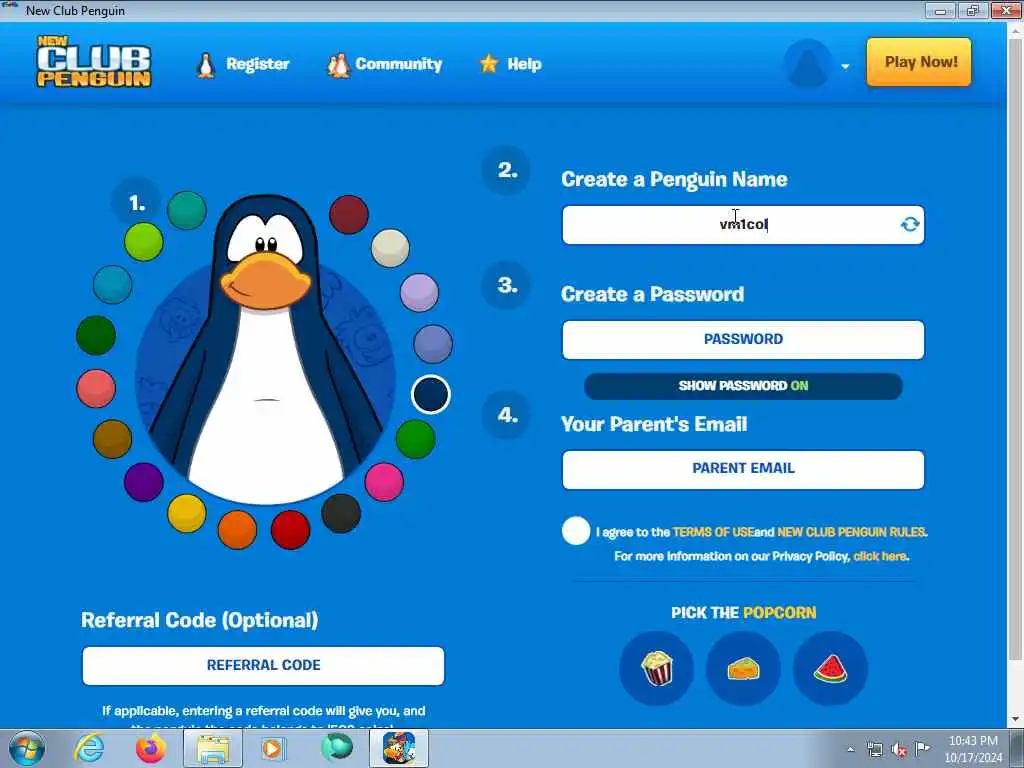1024x768 pixels.
Task: Open the Help menu item
Action: 524,64
